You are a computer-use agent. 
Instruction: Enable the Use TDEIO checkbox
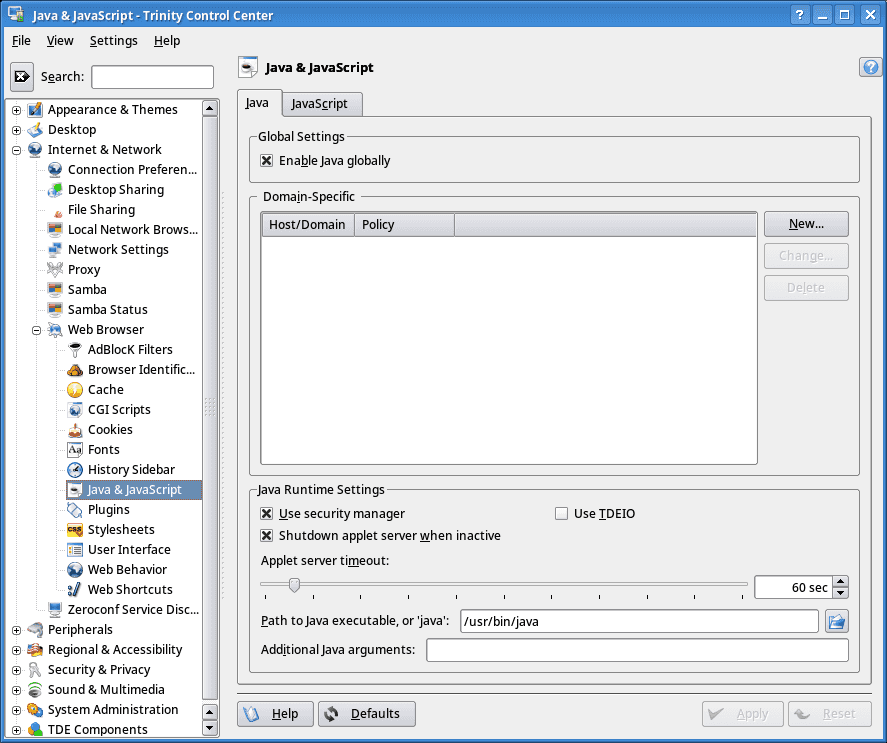pyautogui.click(x=561, y=513)
